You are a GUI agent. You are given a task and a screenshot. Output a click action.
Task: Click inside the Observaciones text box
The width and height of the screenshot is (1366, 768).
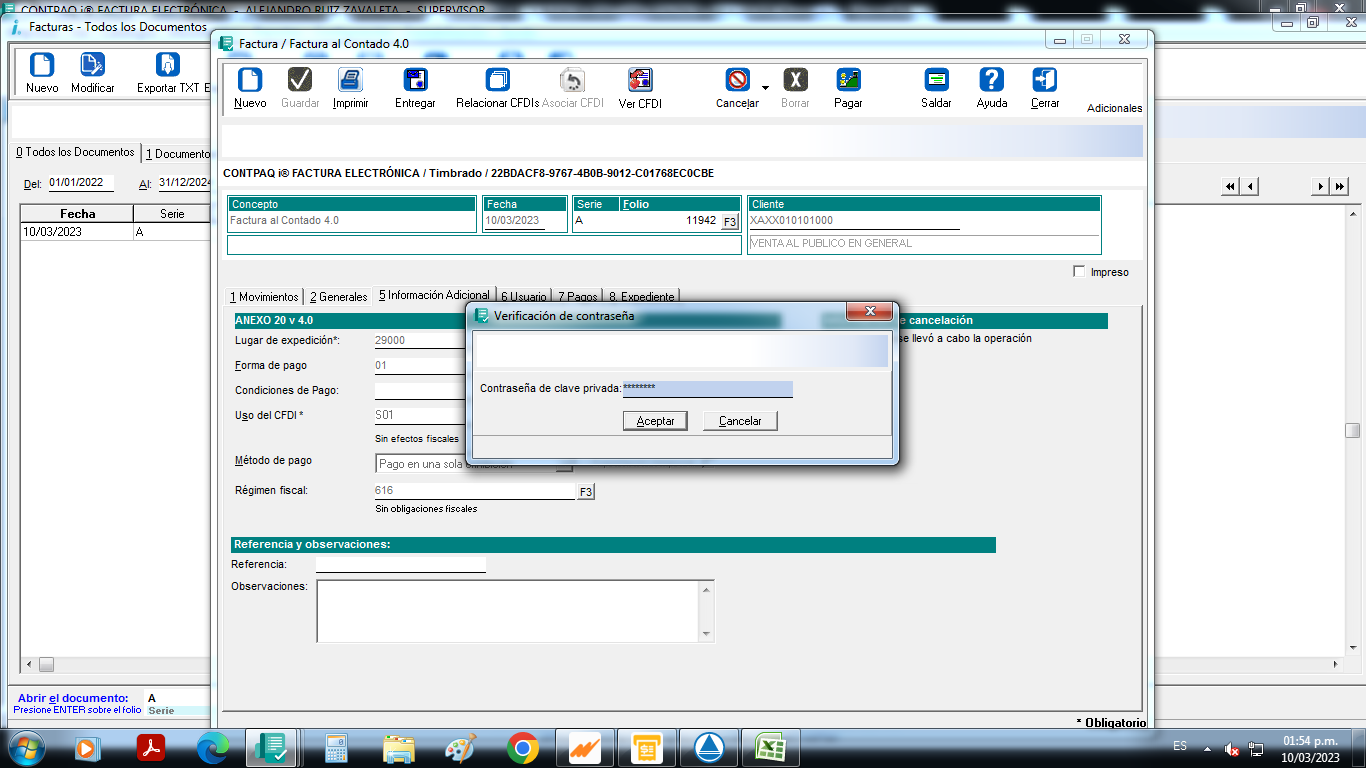[508, 610]
